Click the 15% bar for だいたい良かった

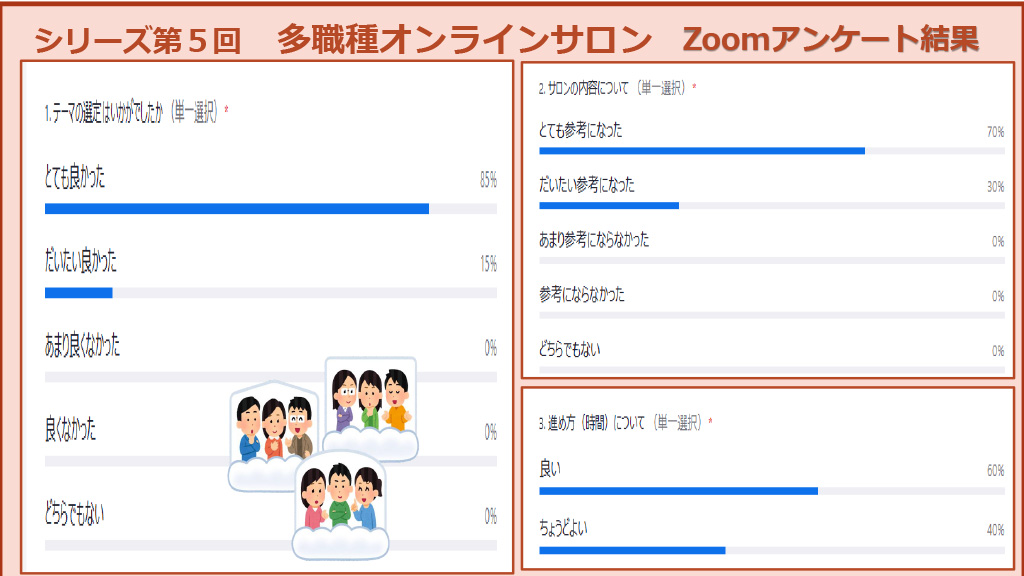(79, 293)
